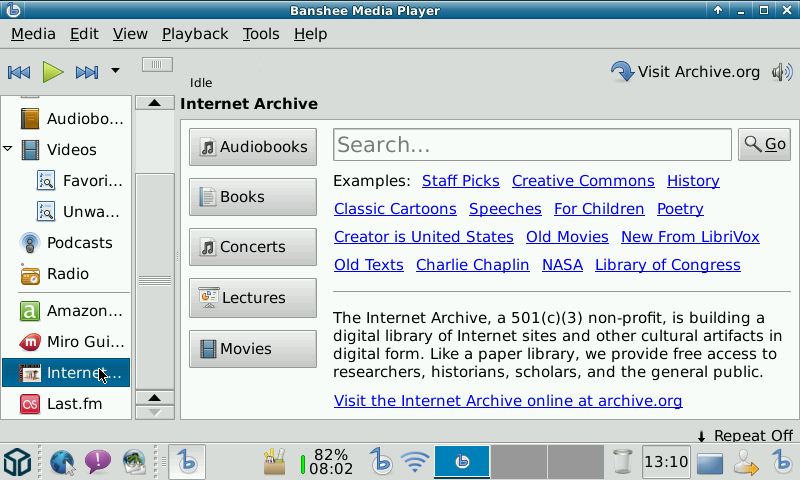The height and width of the screenshot is (480, 800).
Task: Open the dropdown arrow beside Next button
Action: click(116, 71)
